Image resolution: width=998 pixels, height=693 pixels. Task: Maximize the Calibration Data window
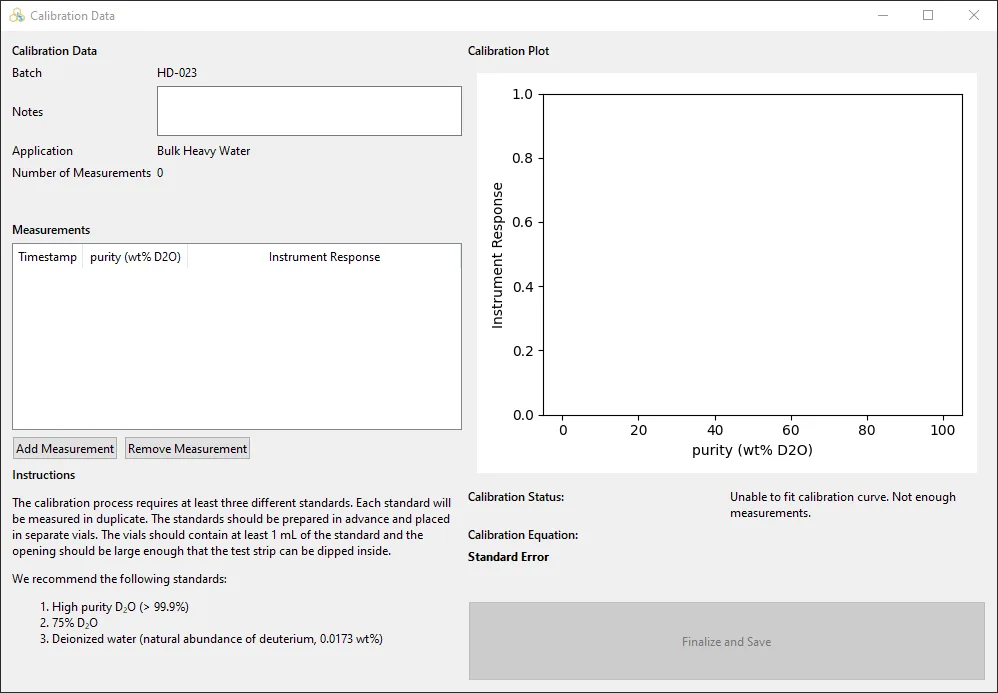[x=928, y=15]
